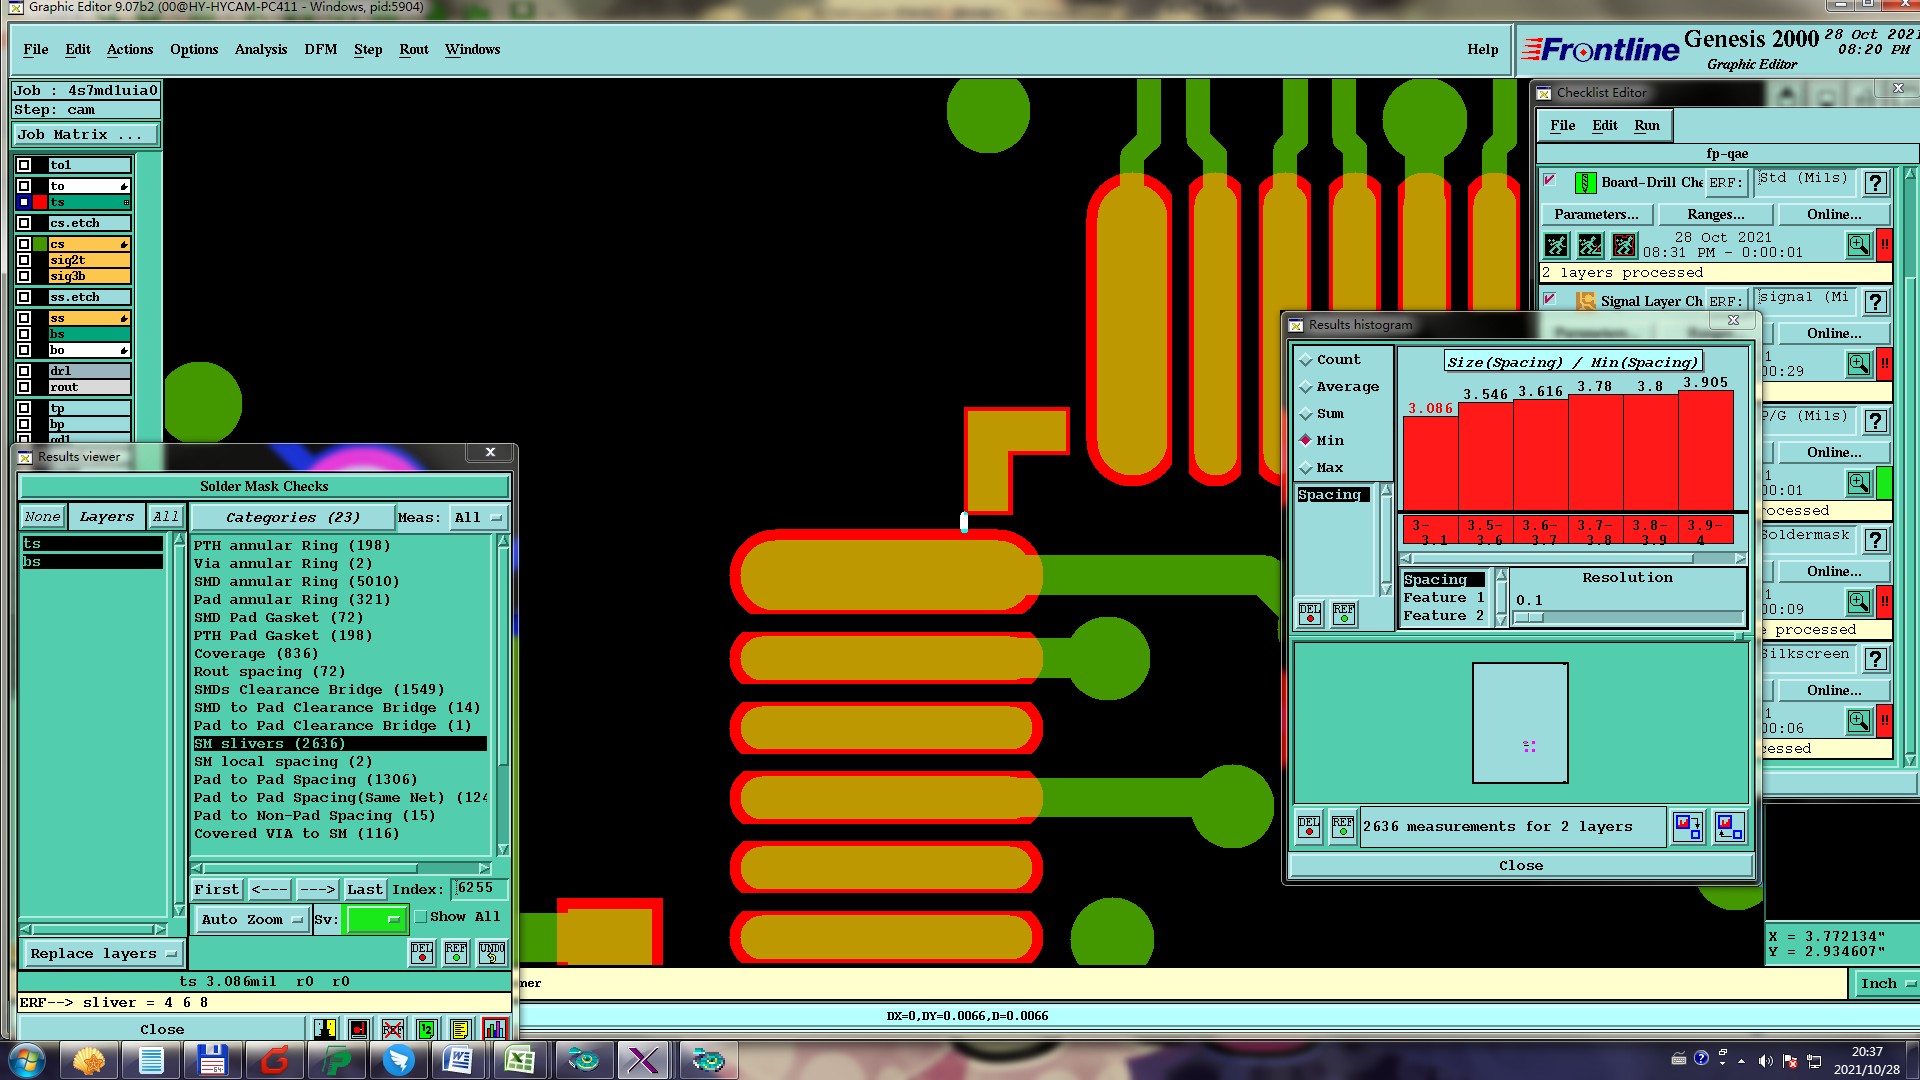This screenshot has width=1920, height=1080.
Task: Click the Job Matrix button
Action: click(85, 135)
